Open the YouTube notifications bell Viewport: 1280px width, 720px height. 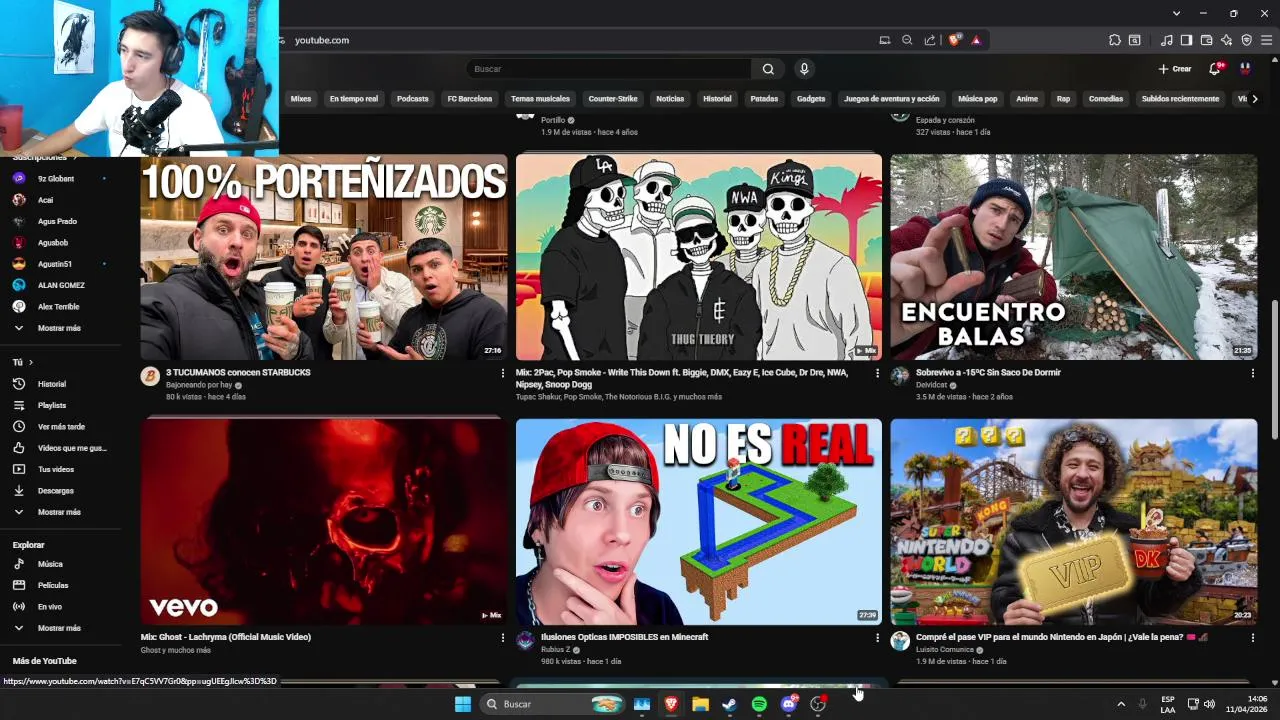(1215, 69)
